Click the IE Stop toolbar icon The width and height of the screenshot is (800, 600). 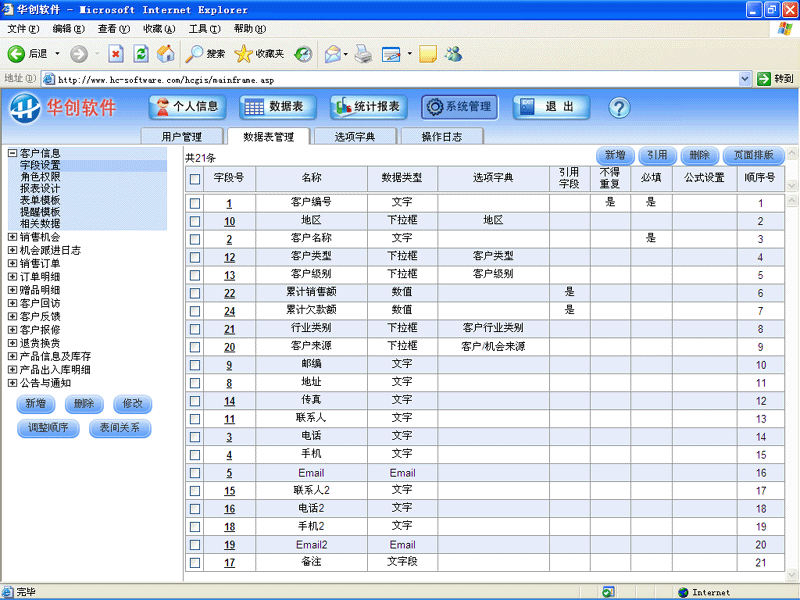(x=116, y=53)
